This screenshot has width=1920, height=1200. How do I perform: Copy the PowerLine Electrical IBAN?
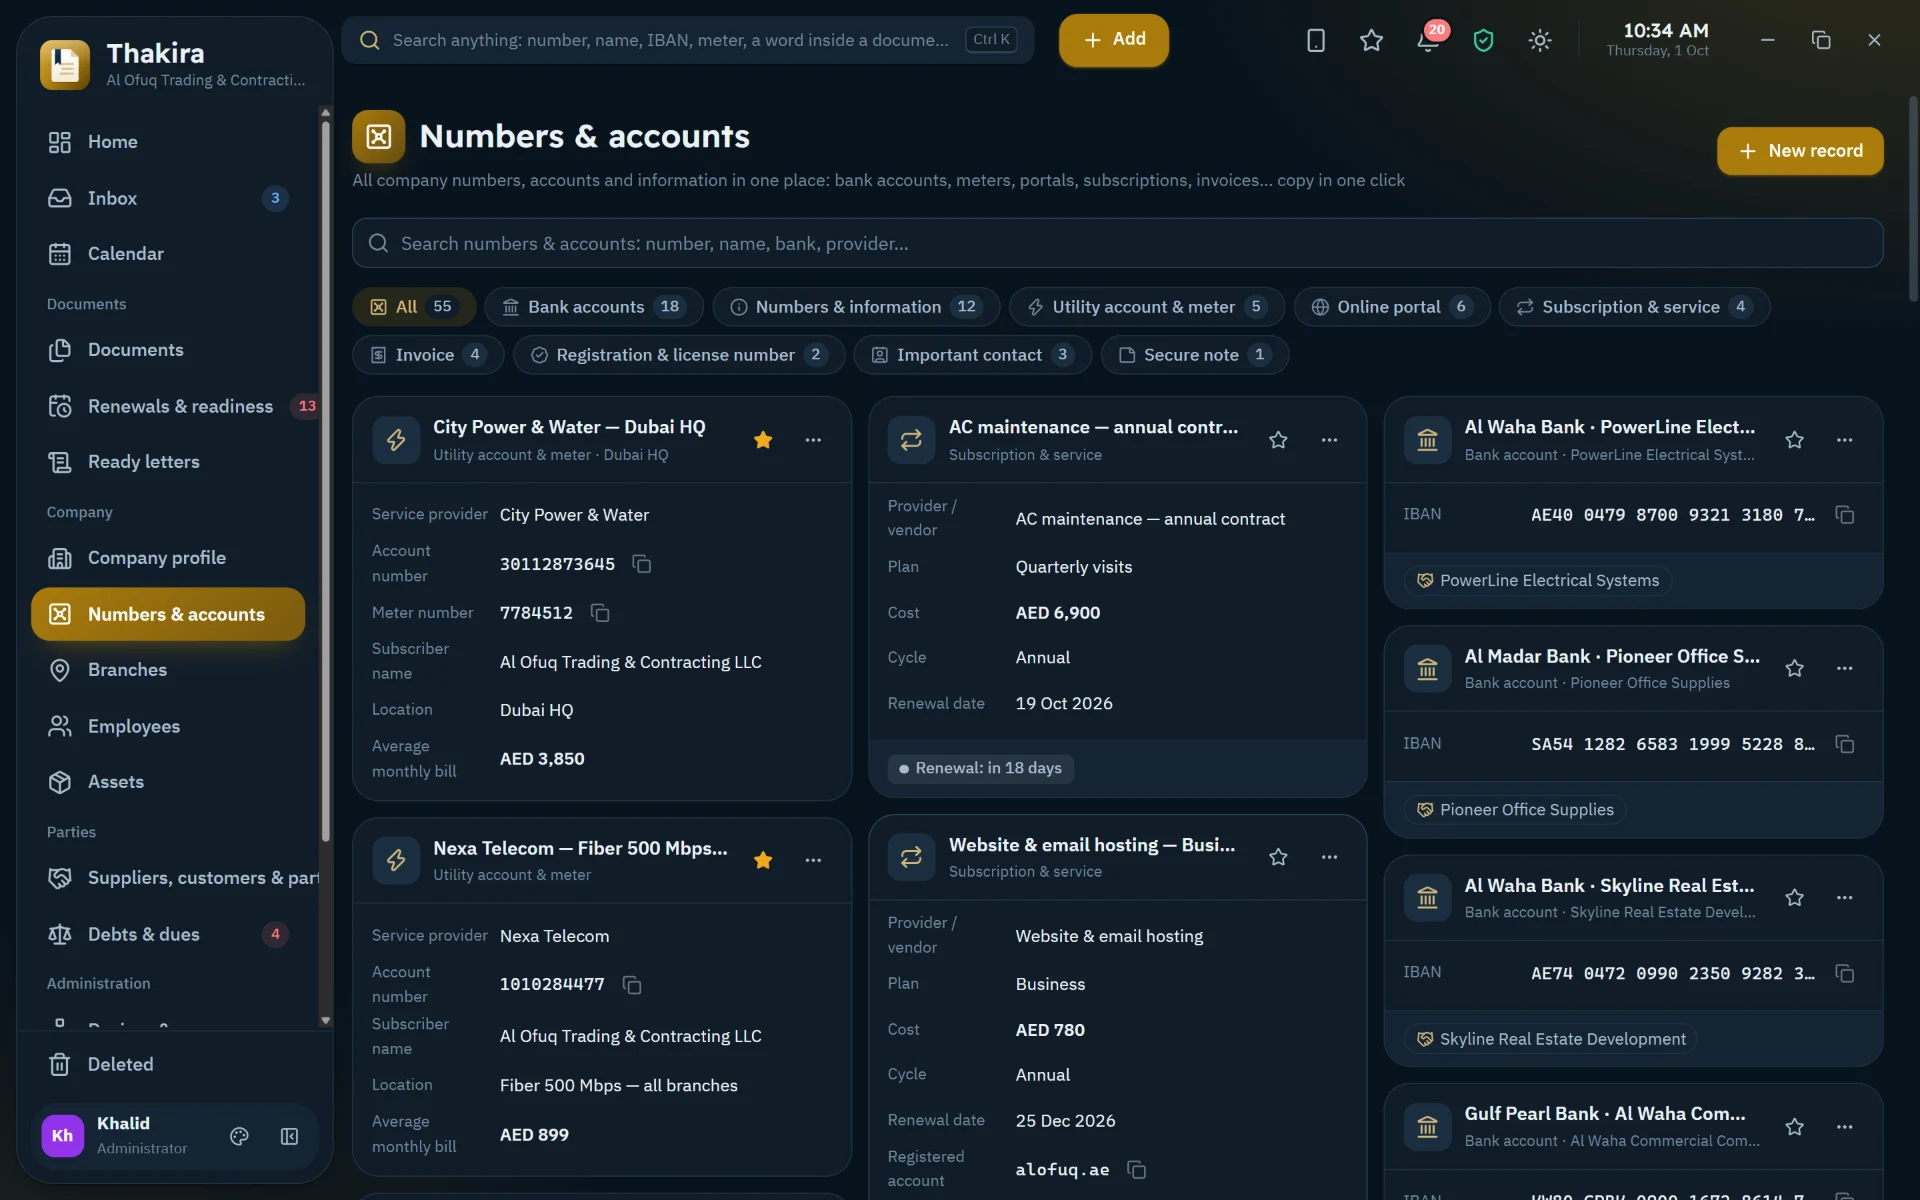[1845, 515]
